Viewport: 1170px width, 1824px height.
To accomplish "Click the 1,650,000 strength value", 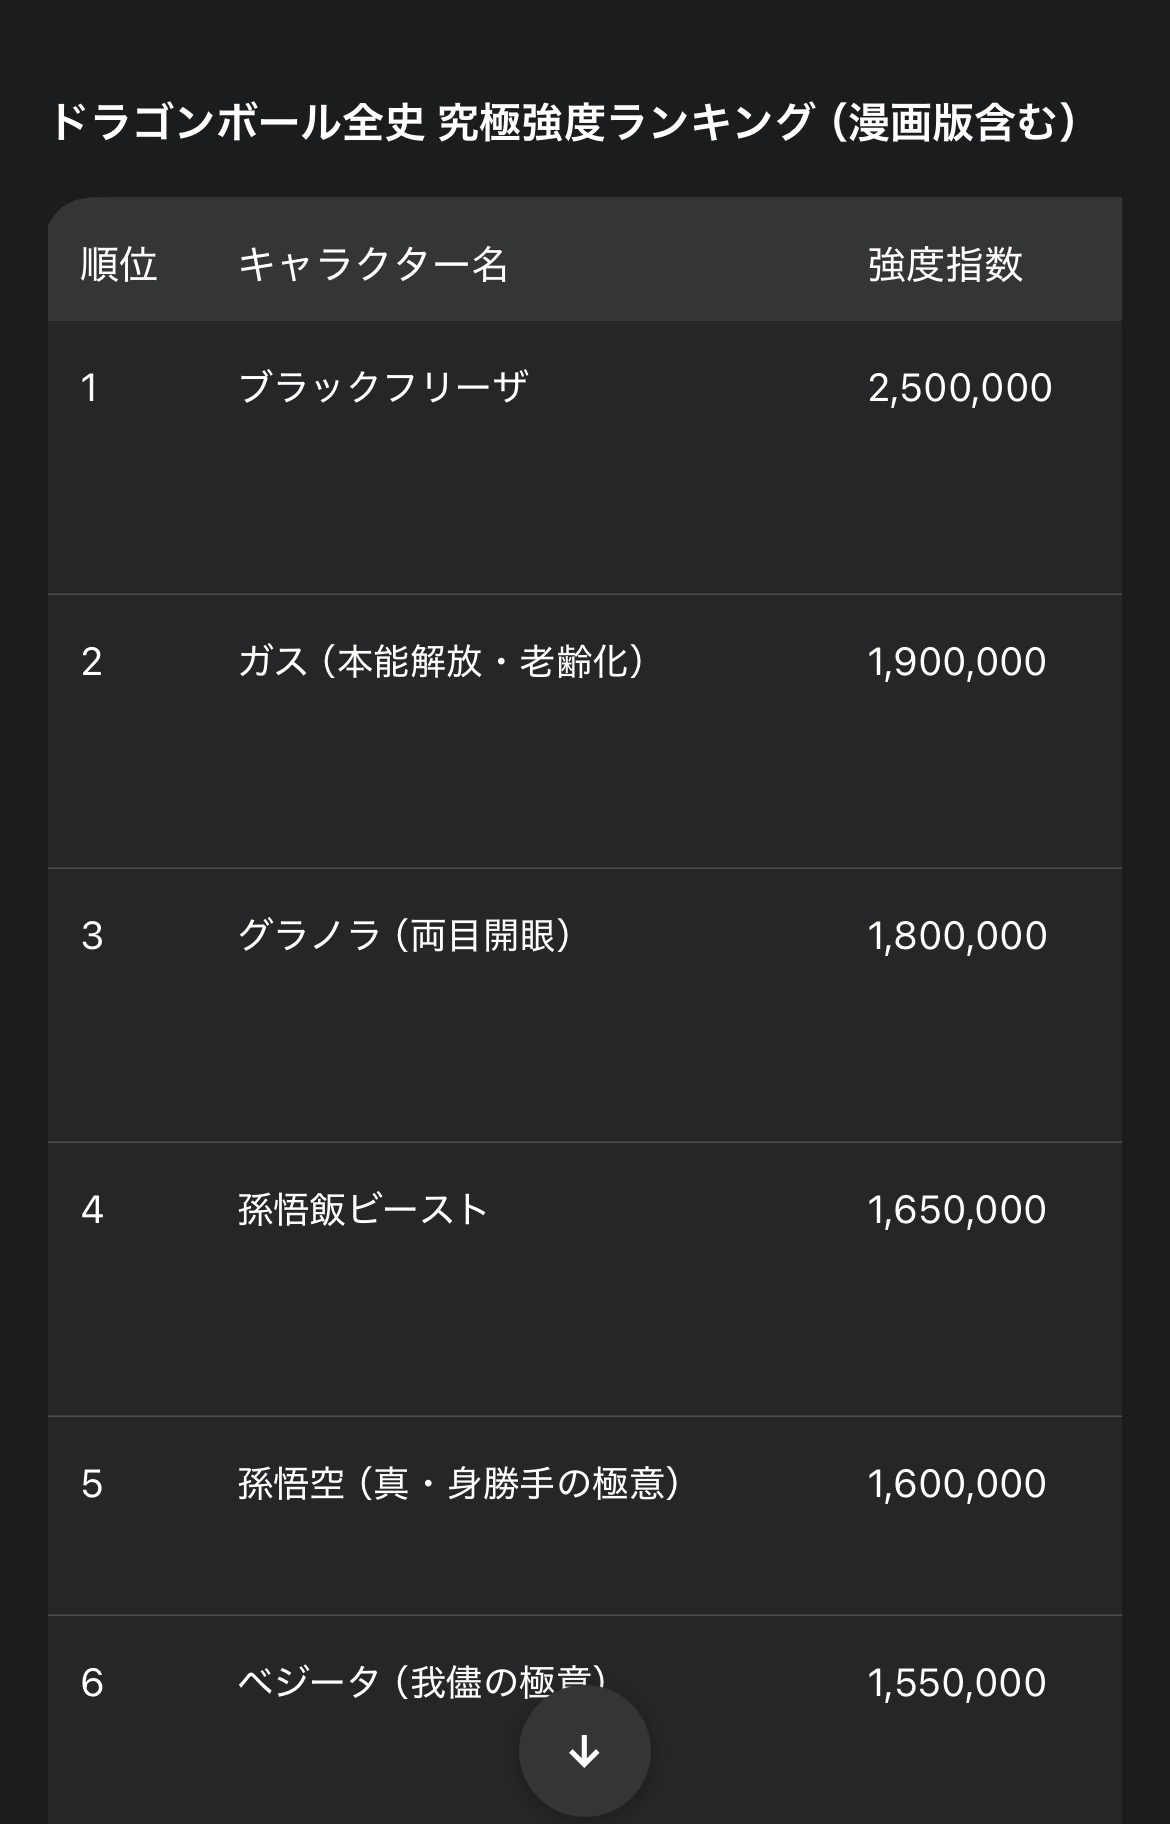I will pyautogui.click(x=956, y=1210).
